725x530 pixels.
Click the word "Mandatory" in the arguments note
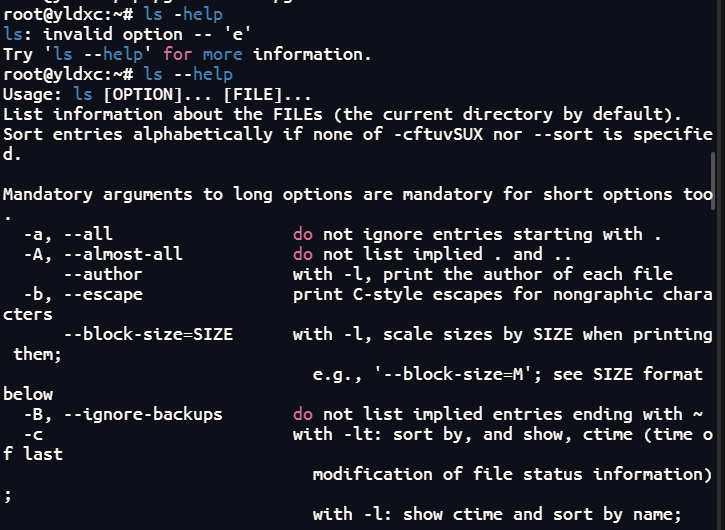coord(47,194)
